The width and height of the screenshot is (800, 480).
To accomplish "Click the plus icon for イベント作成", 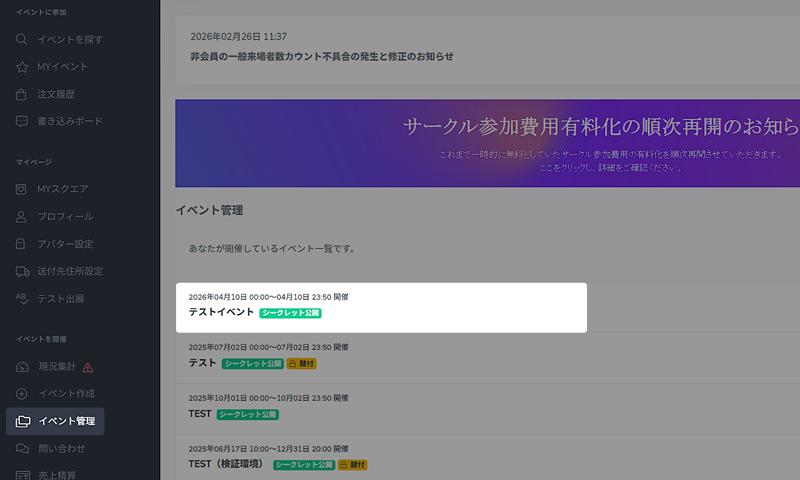I will pyautogui.click(x=22, y=394).
